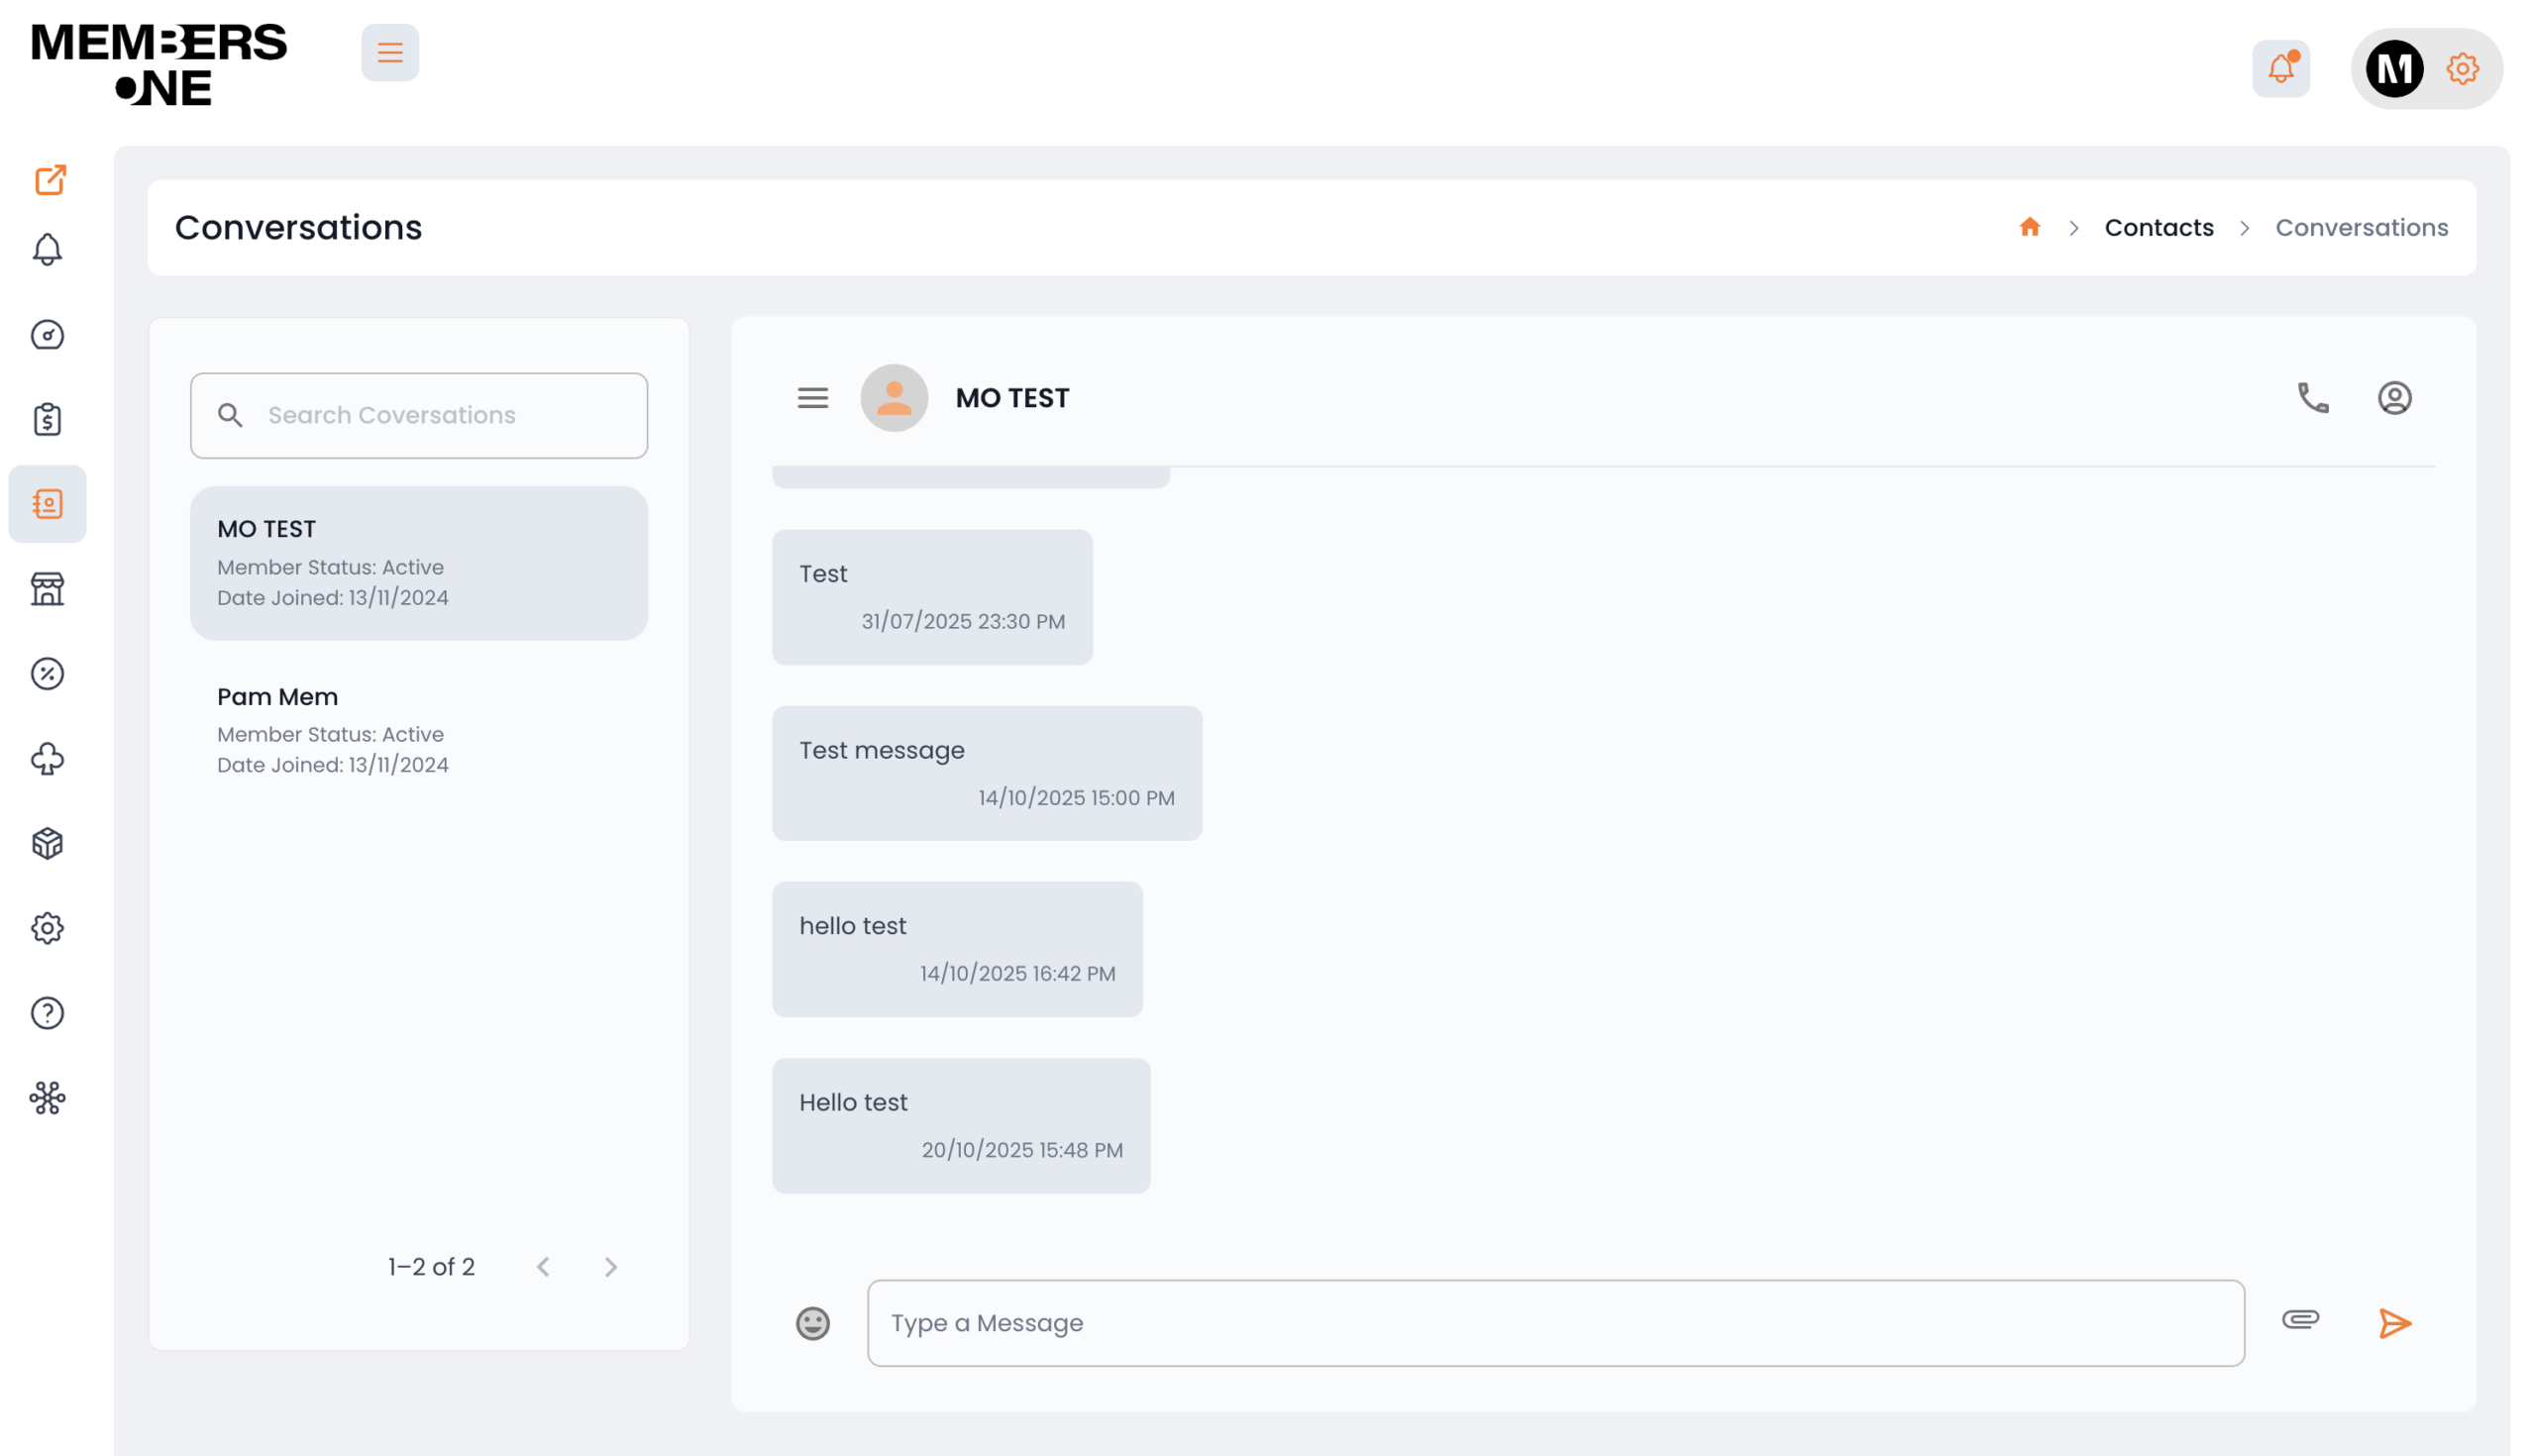Open the emoji picker smiley icon
Image resolution: width=2536 pixels, height=1456 pixels.
812,1323
